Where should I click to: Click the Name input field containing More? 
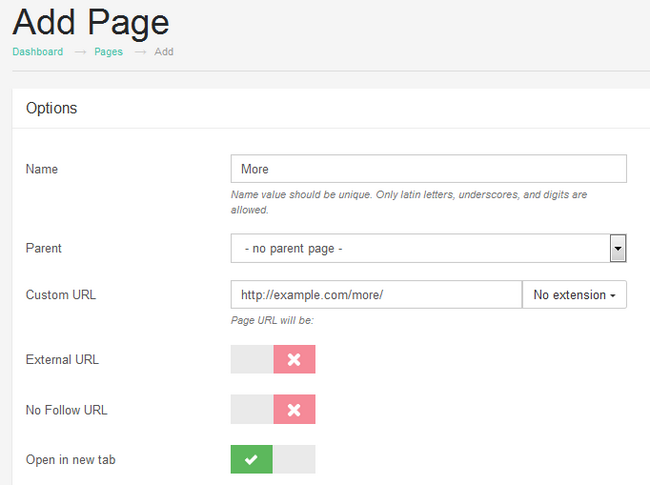pyautogui.click(x=429, y=169)
